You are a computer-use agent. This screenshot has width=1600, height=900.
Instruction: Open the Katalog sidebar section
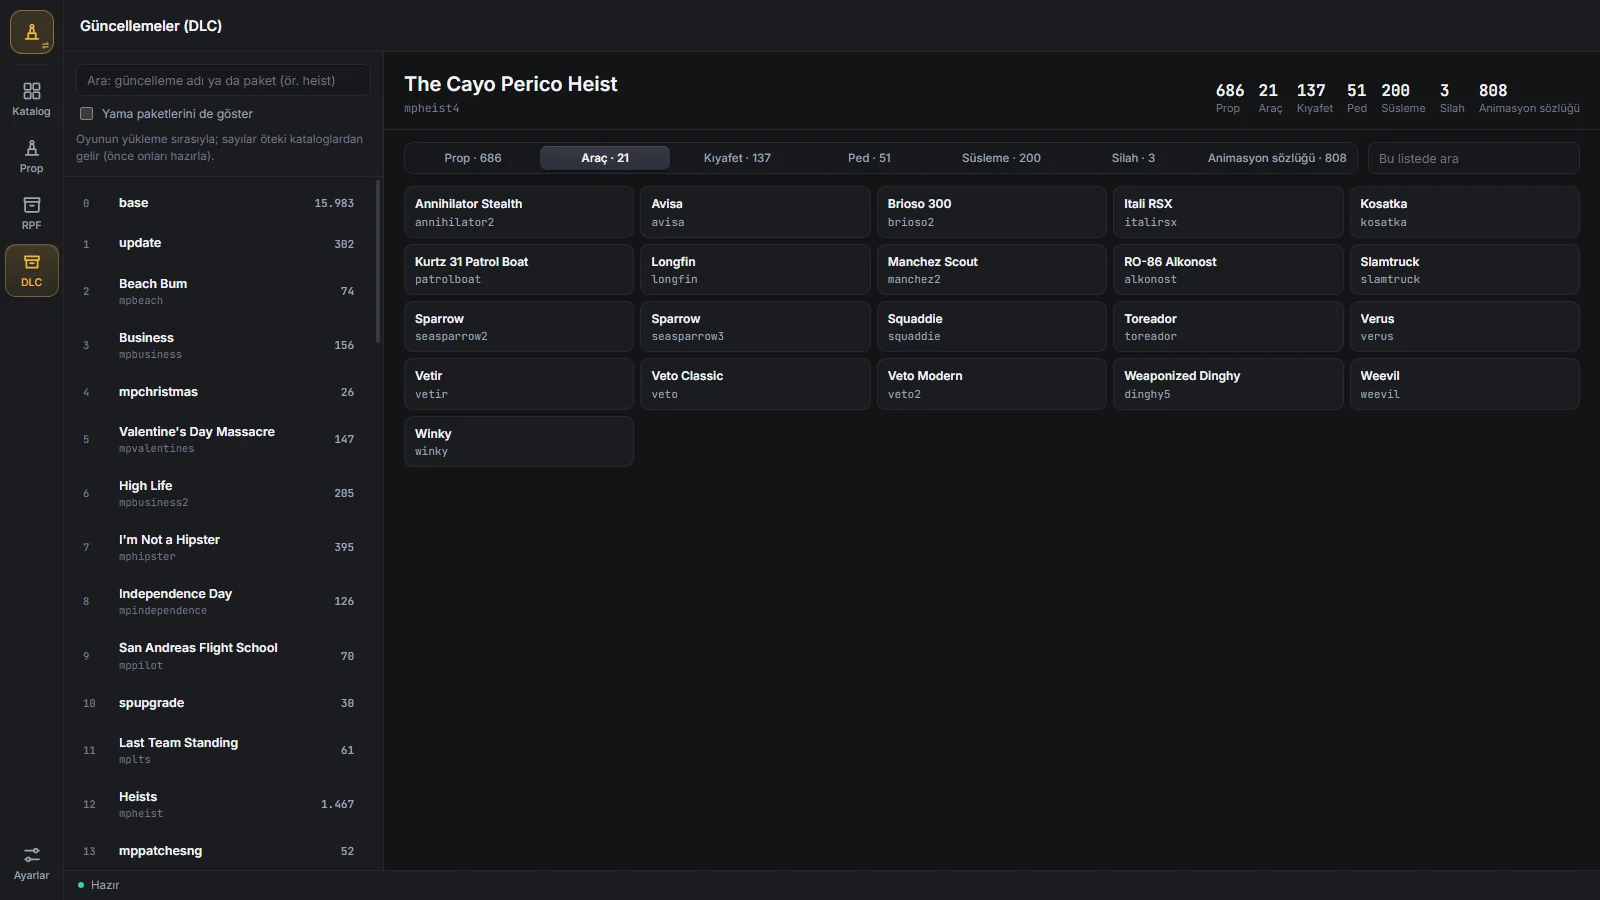click(x=31, y=99)
